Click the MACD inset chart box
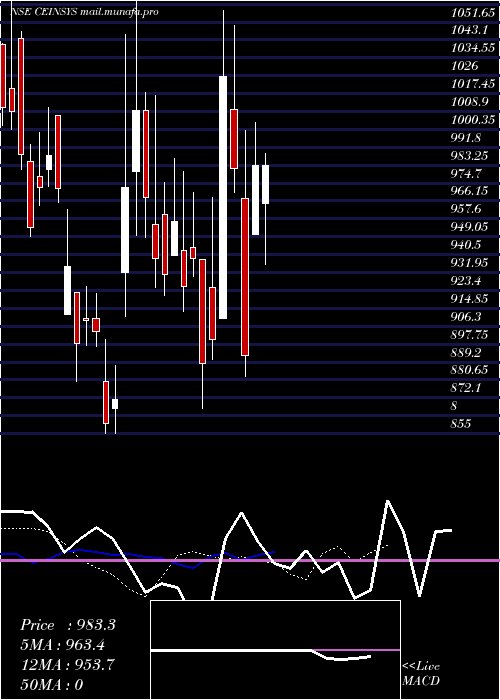The image size is (500, 700). [275, 650]
